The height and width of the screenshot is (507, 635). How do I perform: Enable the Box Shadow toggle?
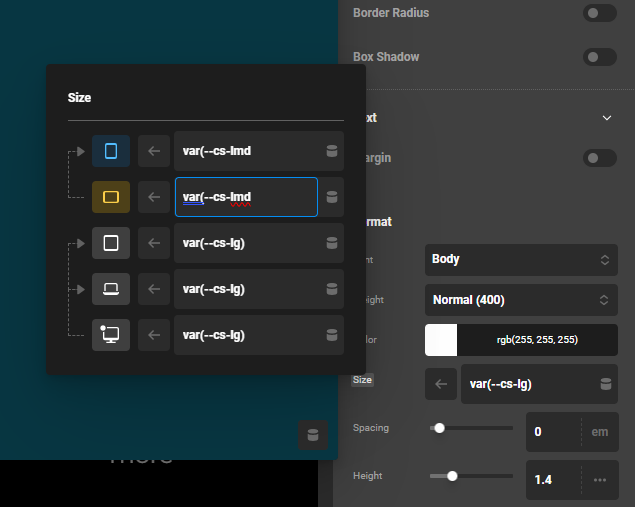[x=600, y=57]
